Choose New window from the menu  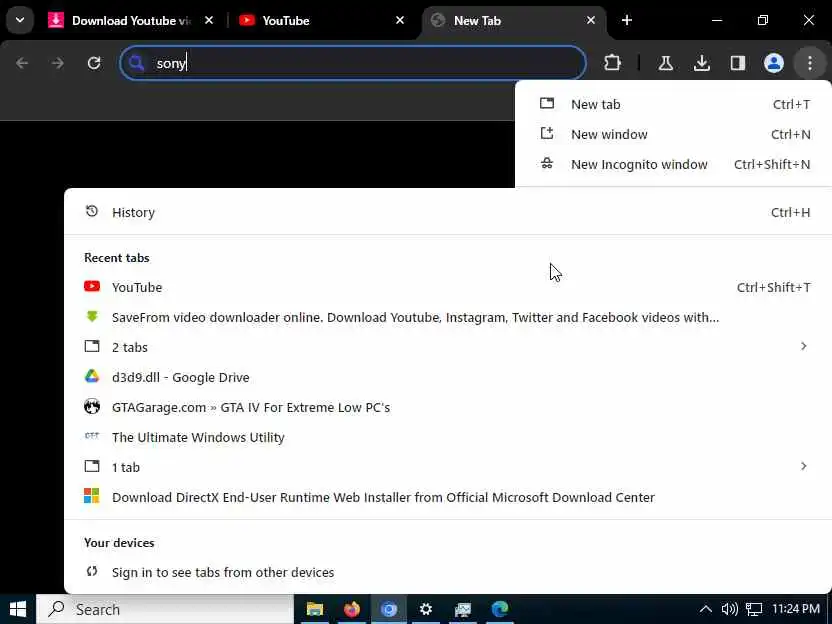click(673, 134)
